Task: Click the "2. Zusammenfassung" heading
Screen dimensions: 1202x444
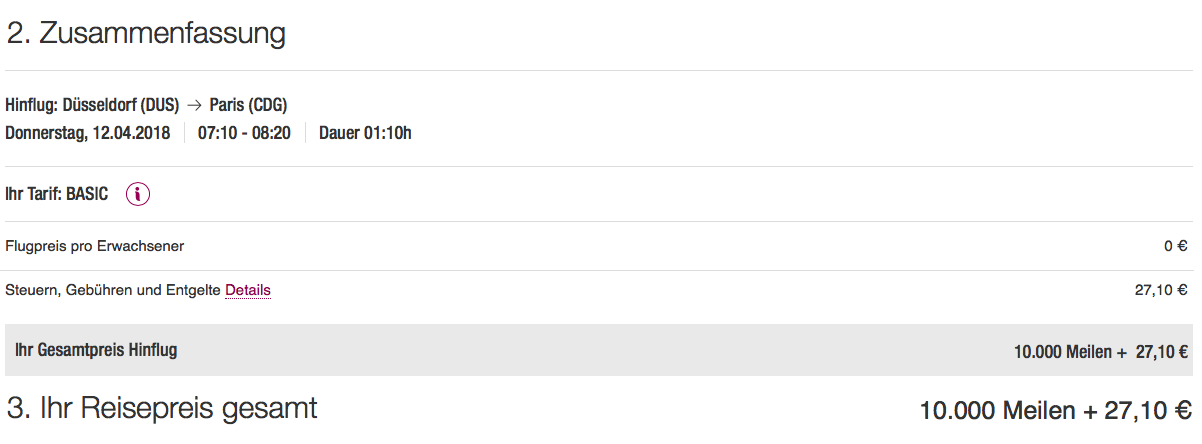Action: (x=146, y=33)
